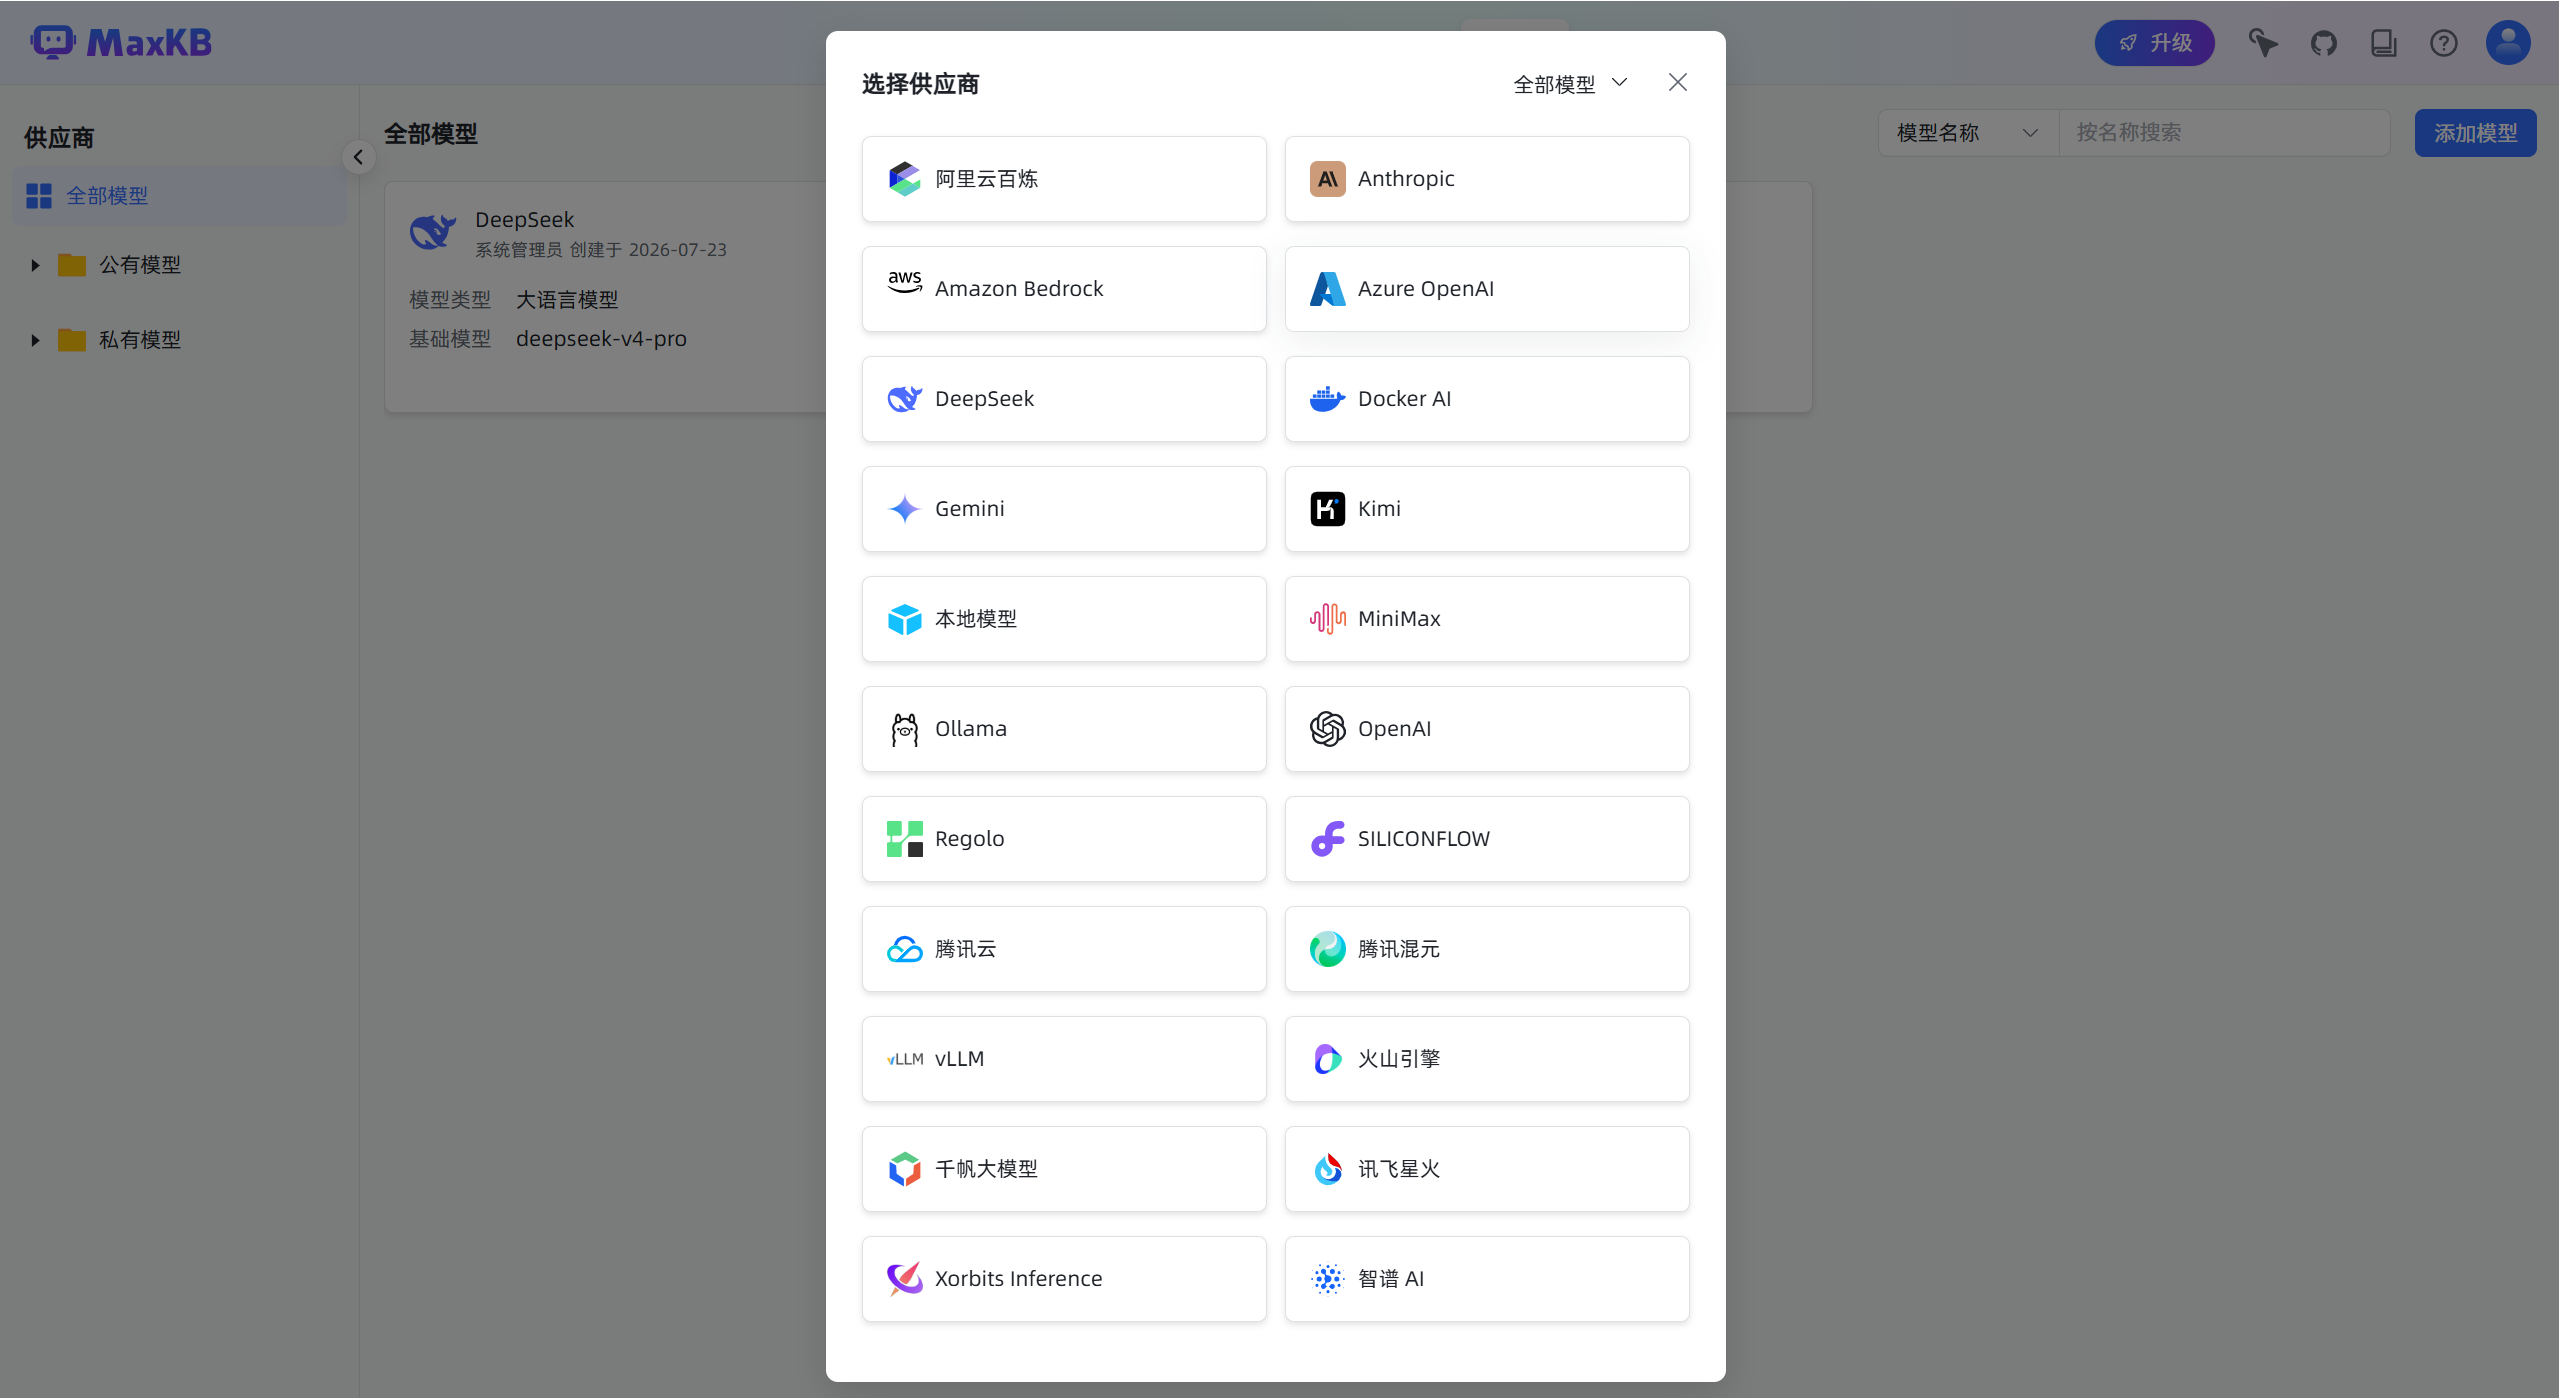Click the 添加模型 button
The width and height of the screenshot is (2559, 1398).
[x=2474, y=133]
